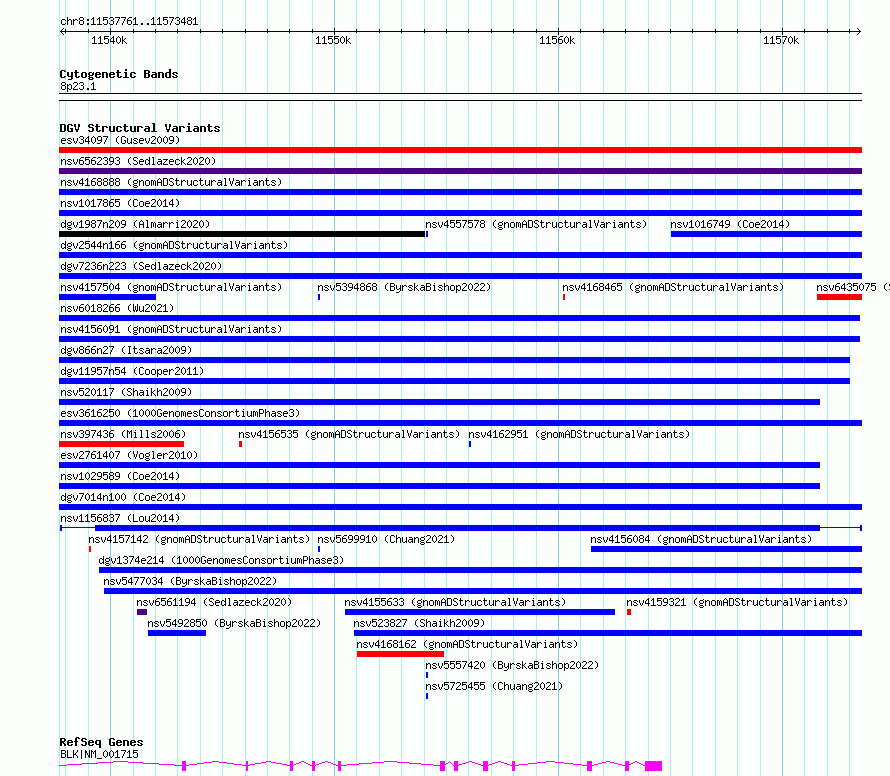The height and width of the screenshot is (776, 890).
Task: Open the nsv1016749 (Coe2014) variant label
Action: click(730, 224)
